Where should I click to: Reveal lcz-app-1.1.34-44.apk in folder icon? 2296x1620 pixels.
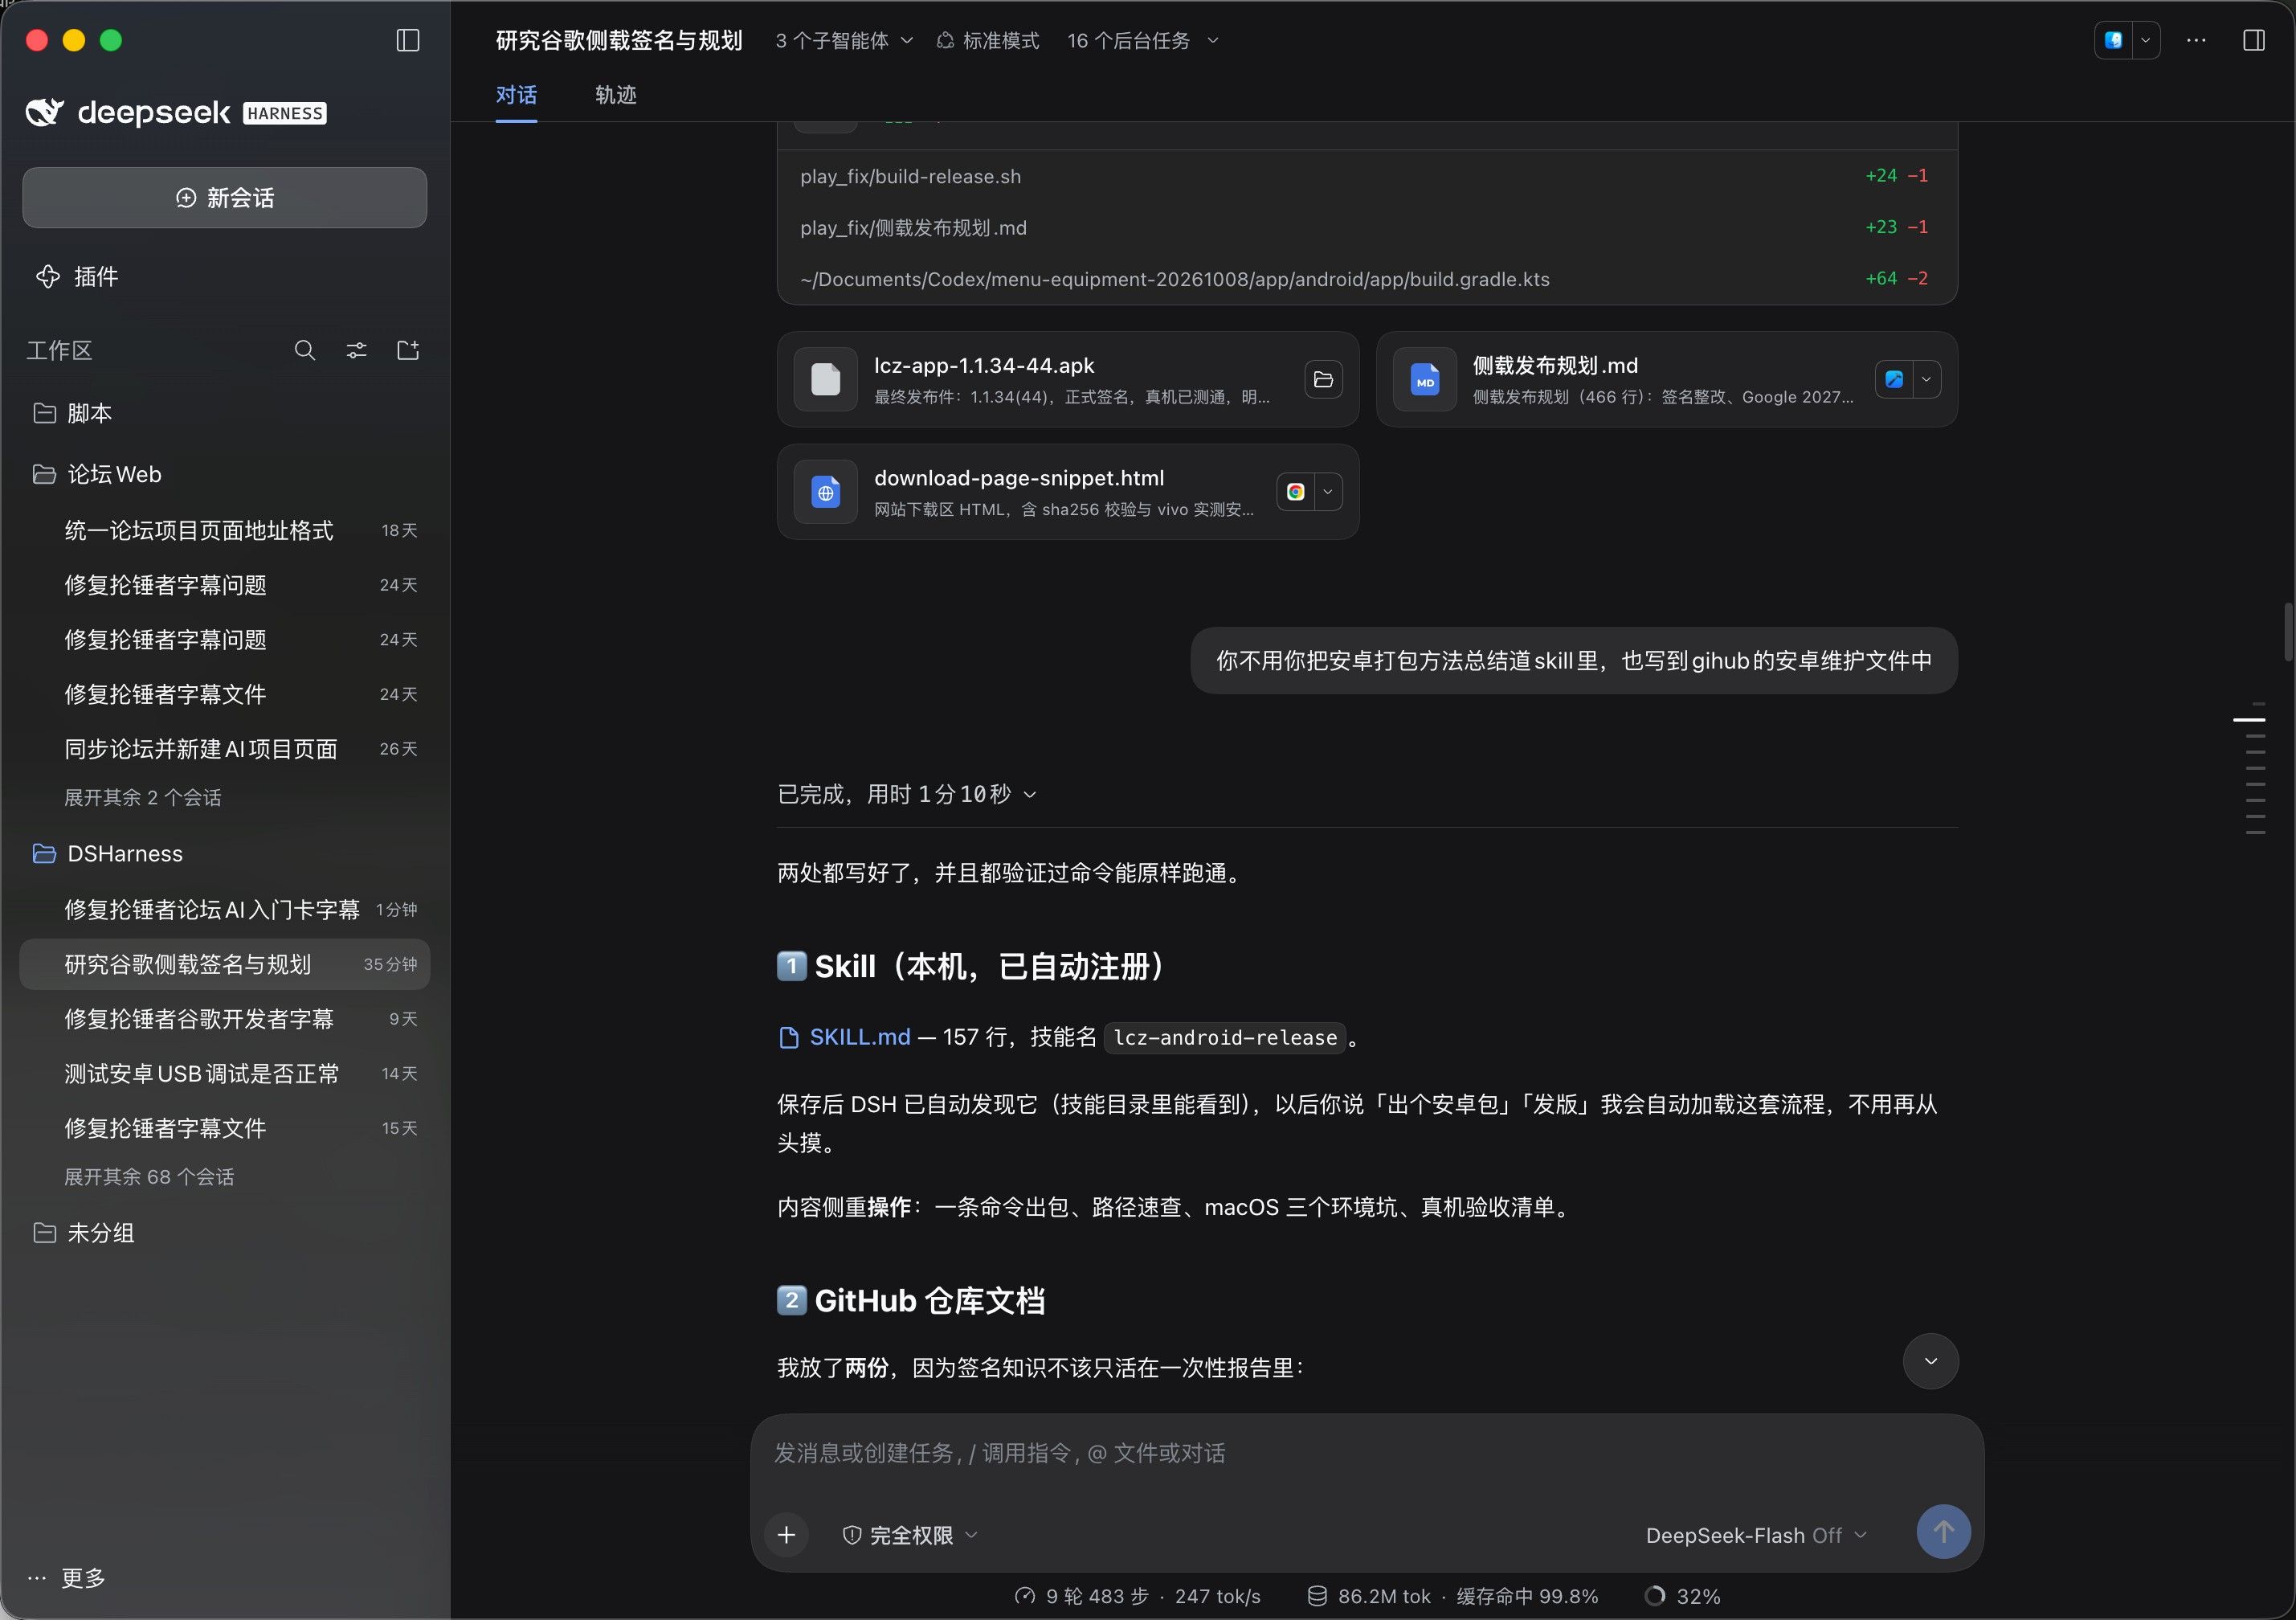click(x=1323, y=380)
